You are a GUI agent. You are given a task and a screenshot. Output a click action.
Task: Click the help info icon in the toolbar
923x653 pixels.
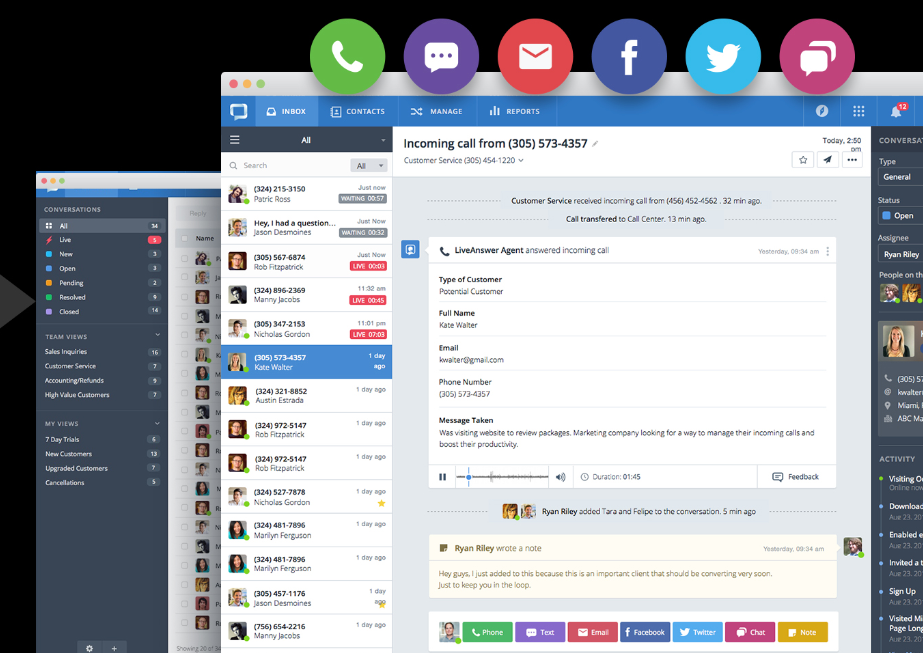(x=821, y=111)
